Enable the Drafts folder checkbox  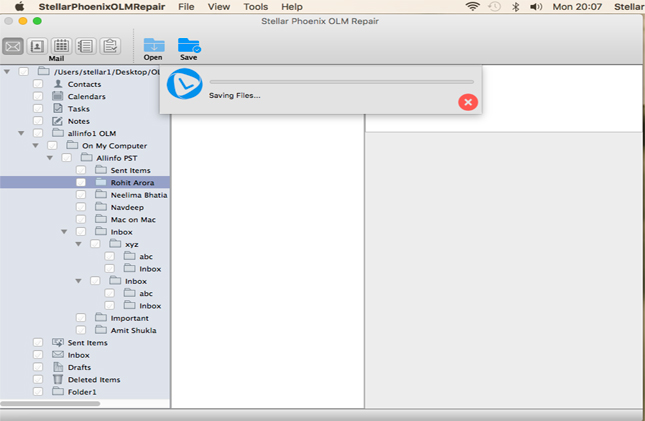click(38, 368)
